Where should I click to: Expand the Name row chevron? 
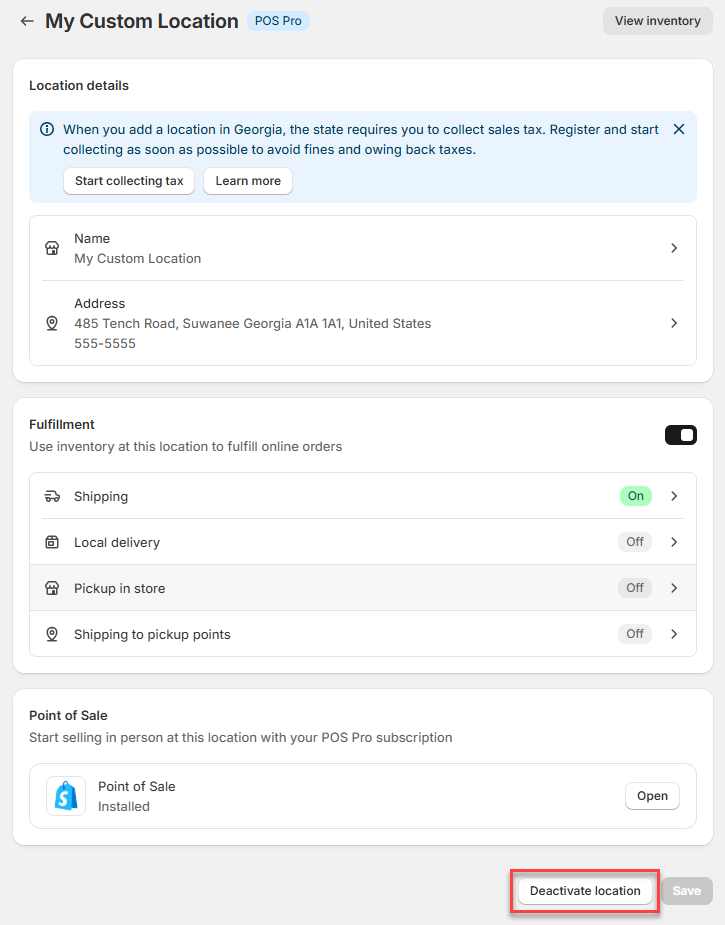click(x=674, y=248)
